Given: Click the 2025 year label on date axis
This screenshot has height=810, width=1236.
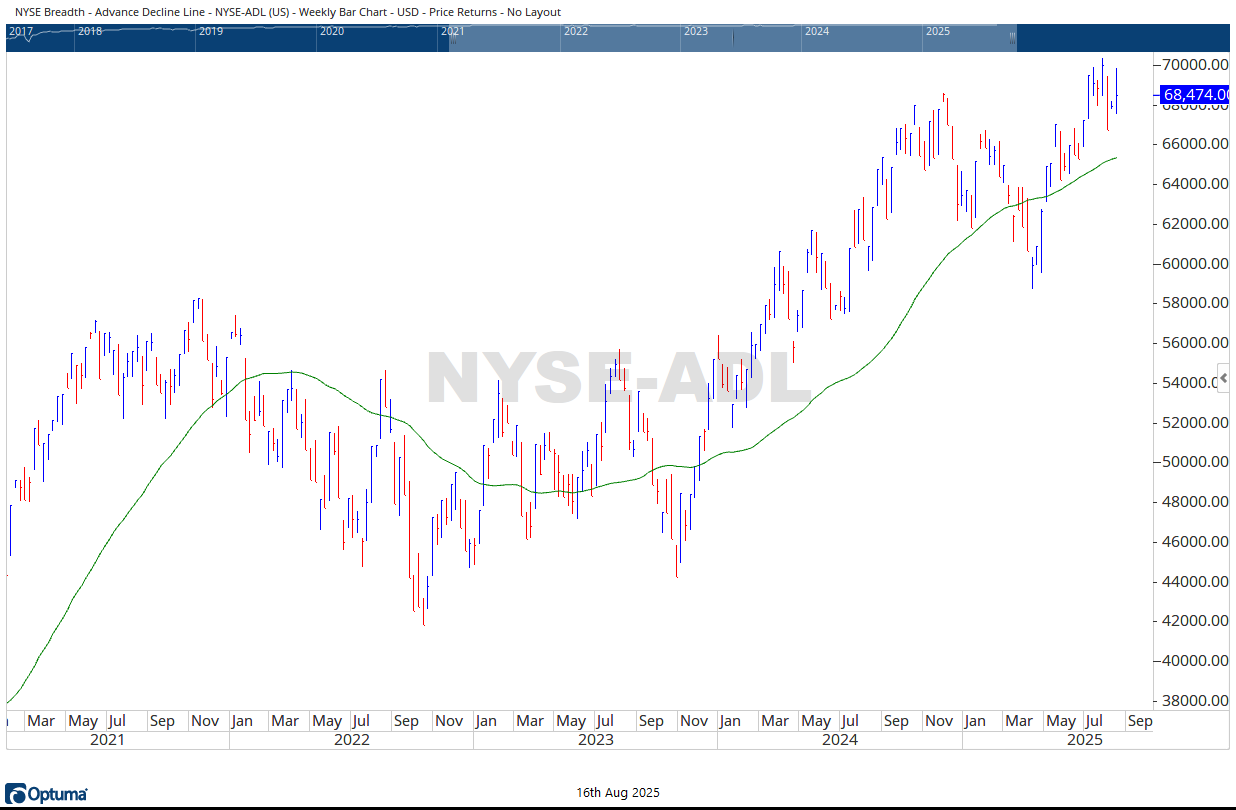Looking at the screenshot, I should (1084, 740).
